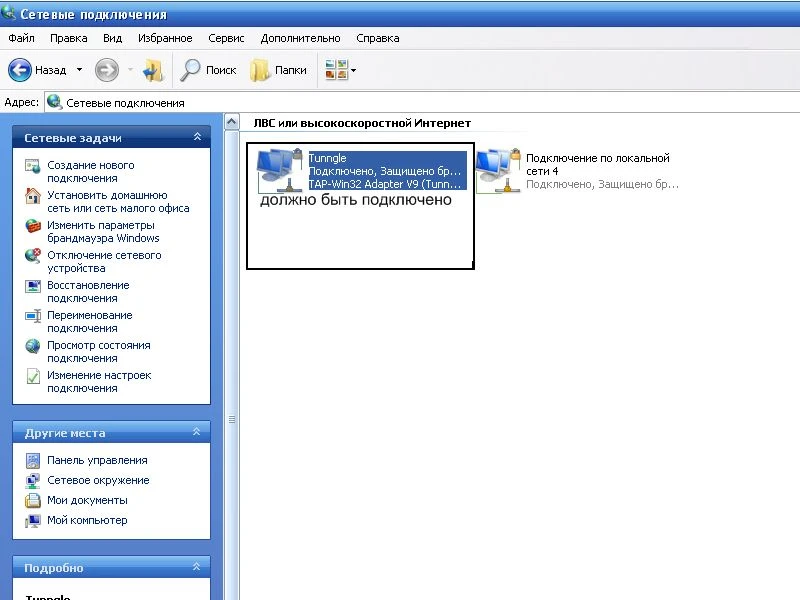Image resolution: width=800 pixels, height=600 pixels.
Task: Click Просмотр состояния подключения link
Action: (98, 352)
